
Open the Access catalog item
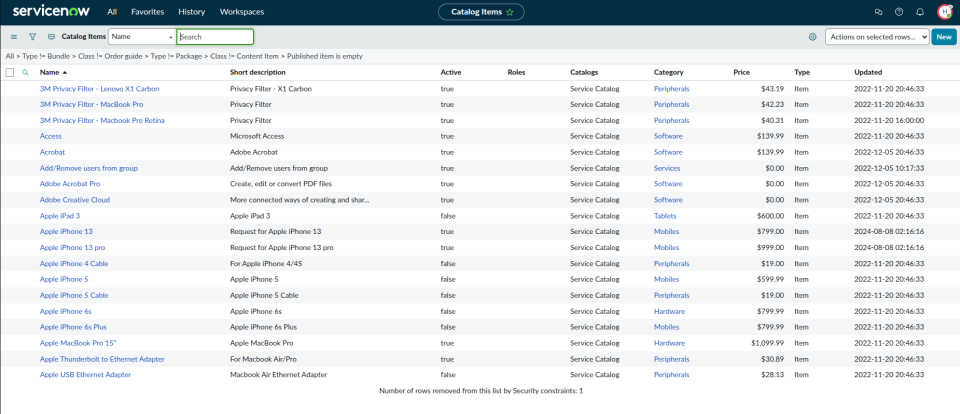coord(51,136)
